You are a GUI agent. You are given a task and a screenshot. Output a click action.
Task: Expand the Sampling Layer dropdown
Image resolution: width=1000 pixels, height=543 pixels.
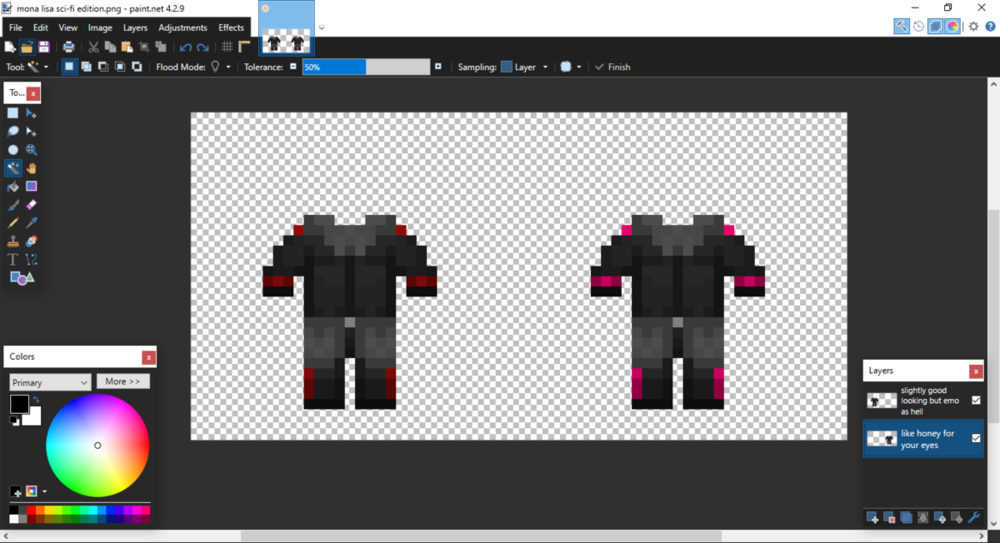click(x=526, y=67)
